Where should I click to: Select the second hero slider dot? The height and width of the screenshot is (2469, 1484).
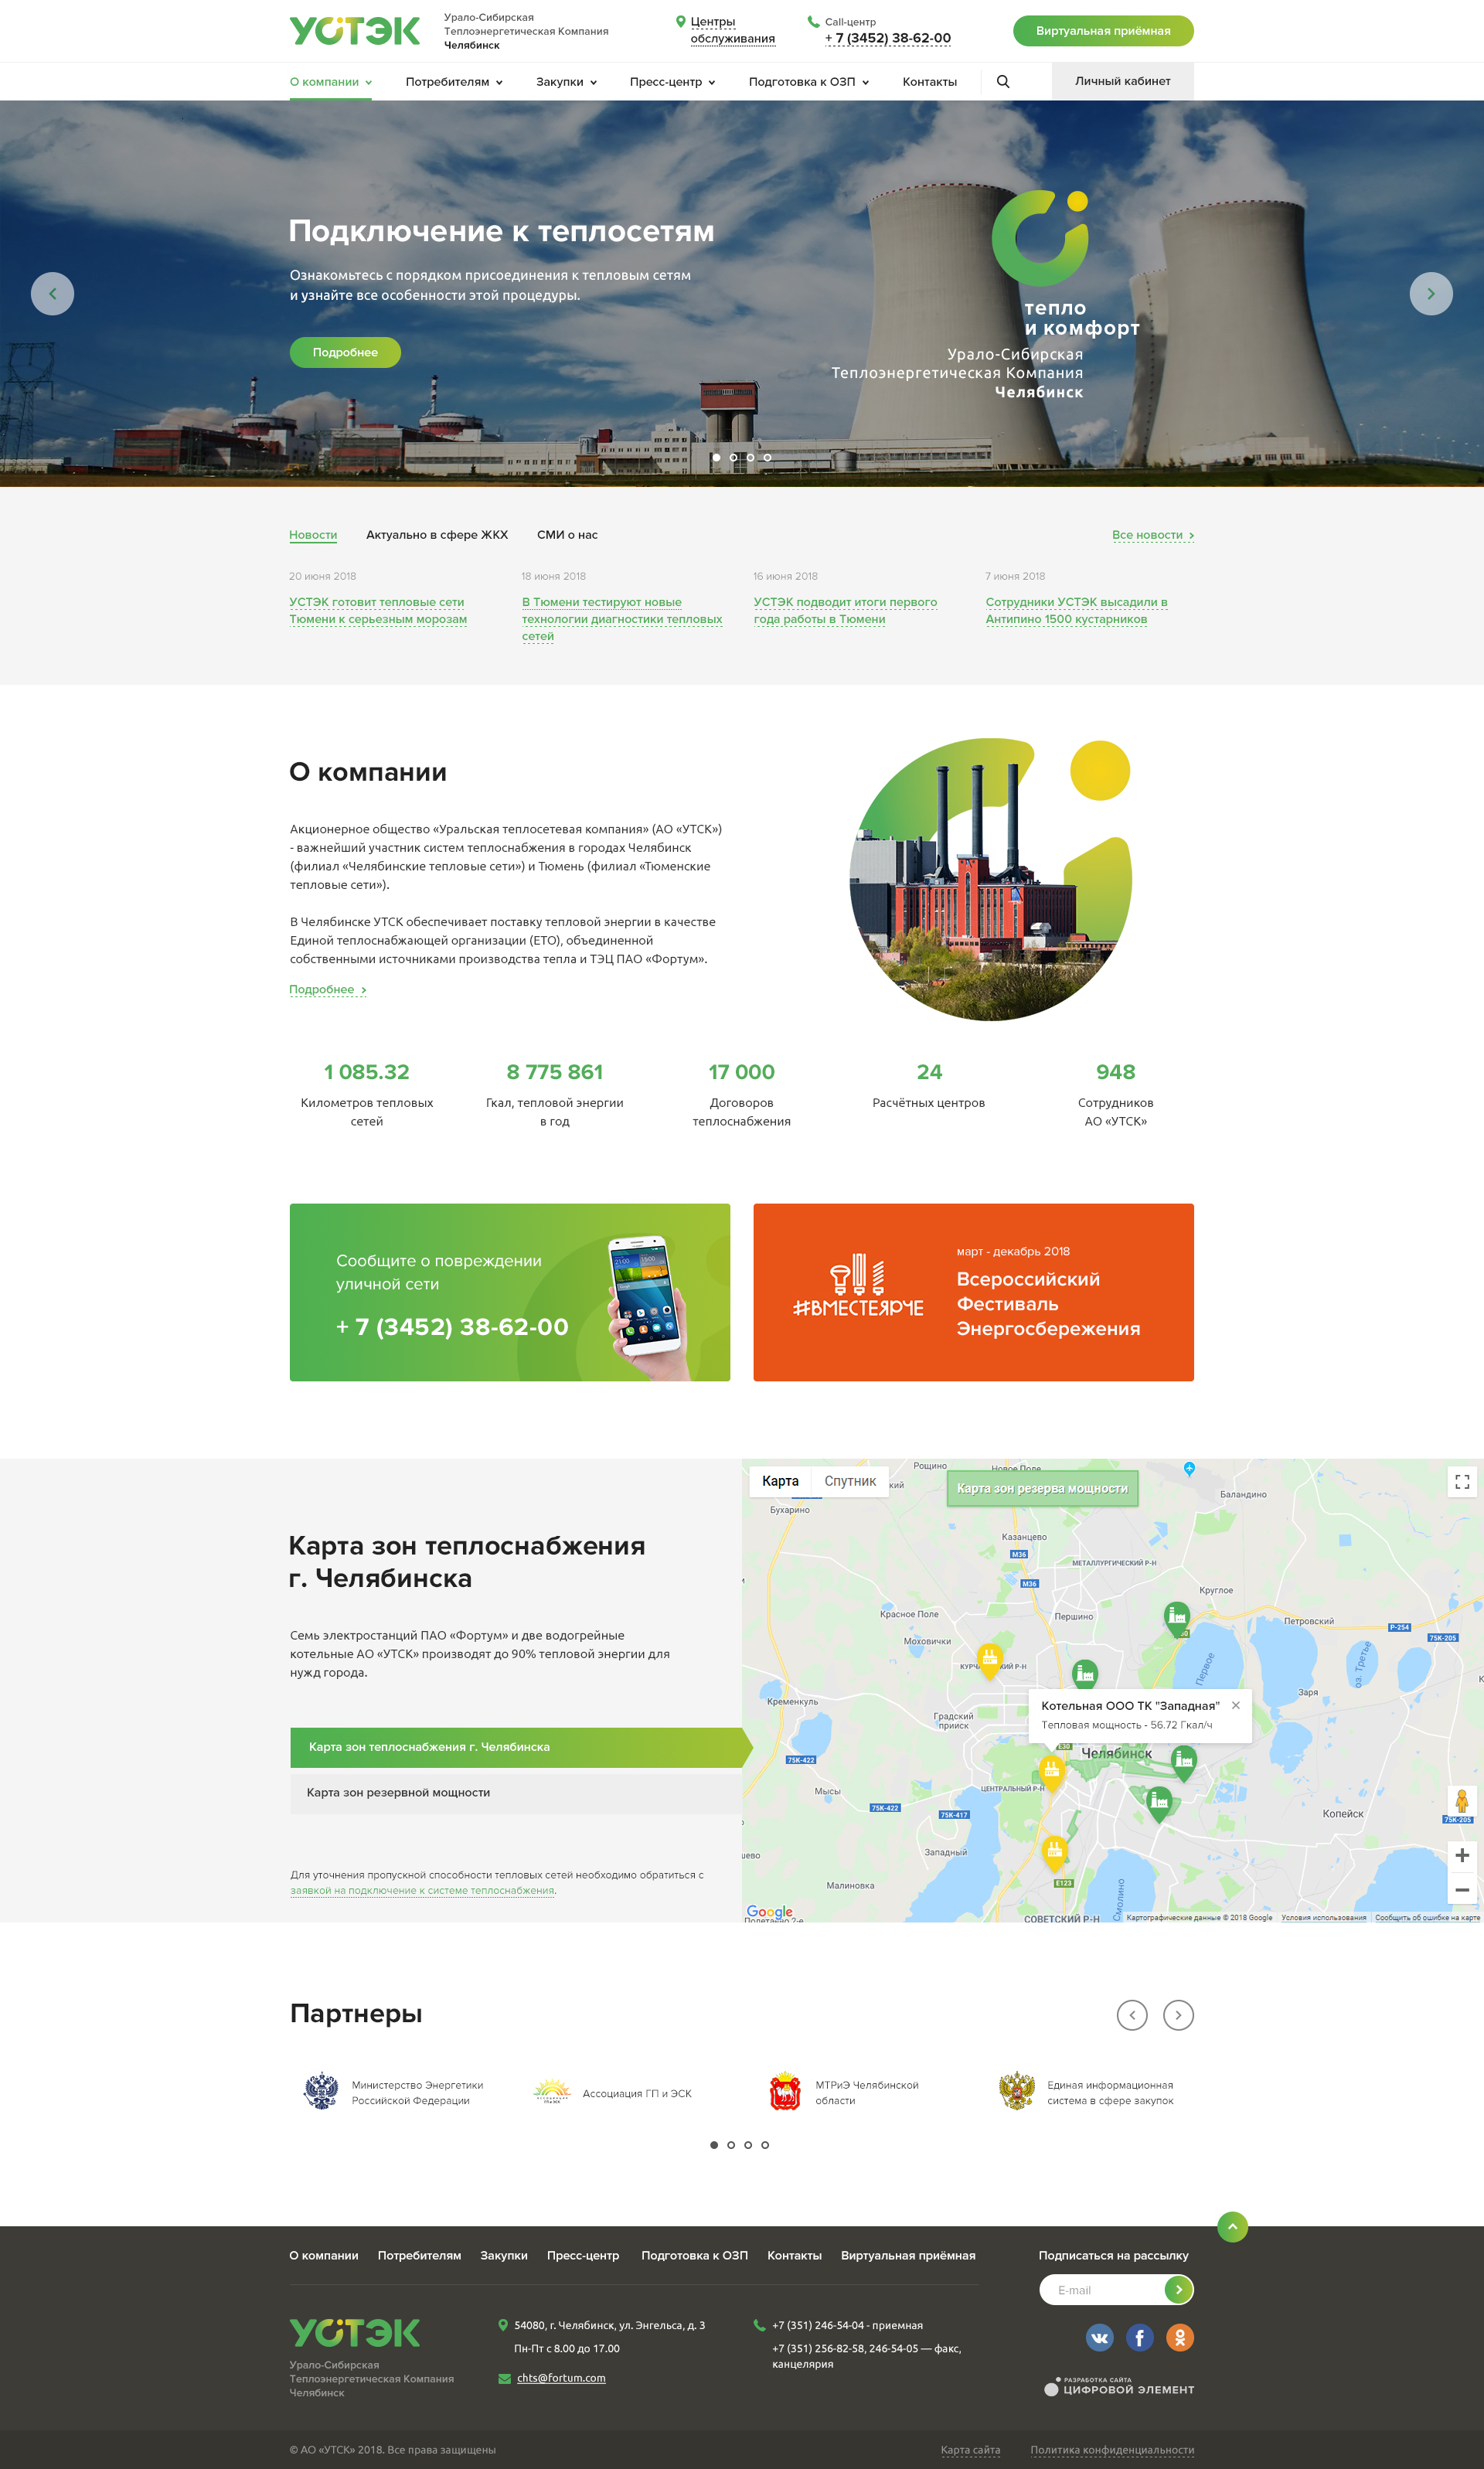point(733,457)
